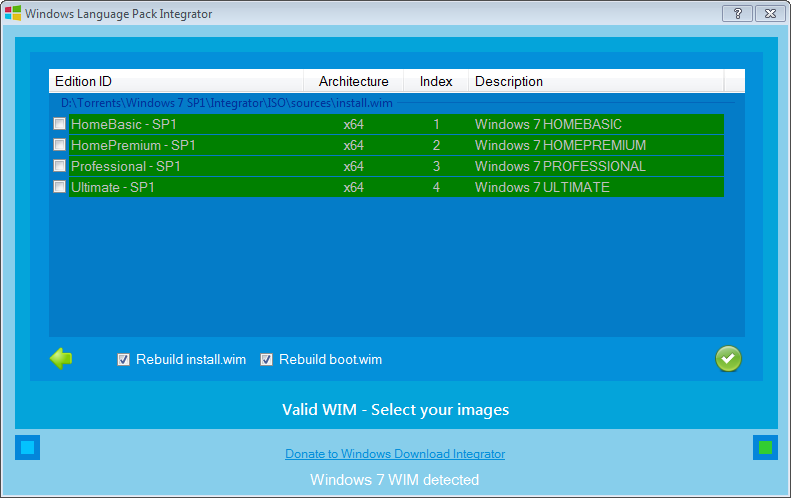
Task: Check the HomePremium - SP1 checkbox
Action: (x=60, y=145)
